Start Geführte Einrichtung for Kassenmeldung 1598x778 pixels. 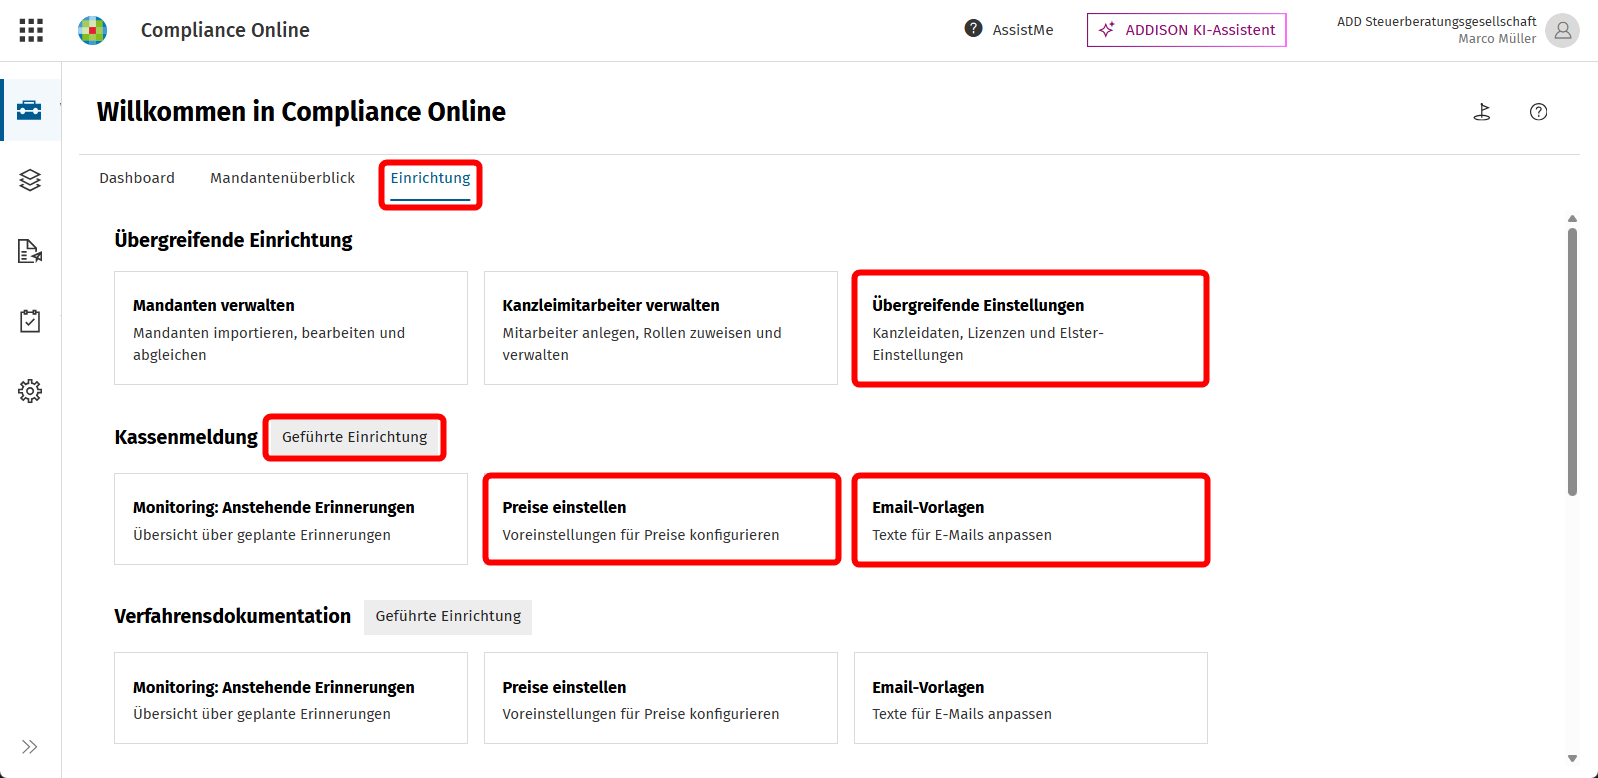(x=355, y=437)
